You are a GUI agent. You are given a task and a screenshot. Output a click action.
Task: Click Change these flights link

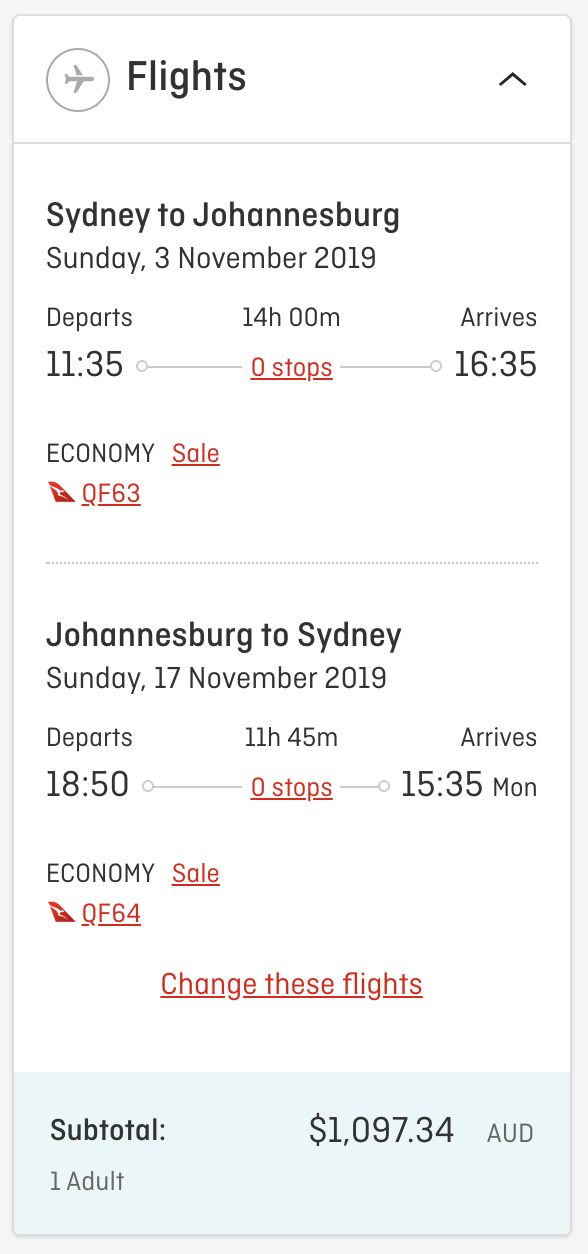click(x=292, y=985)
